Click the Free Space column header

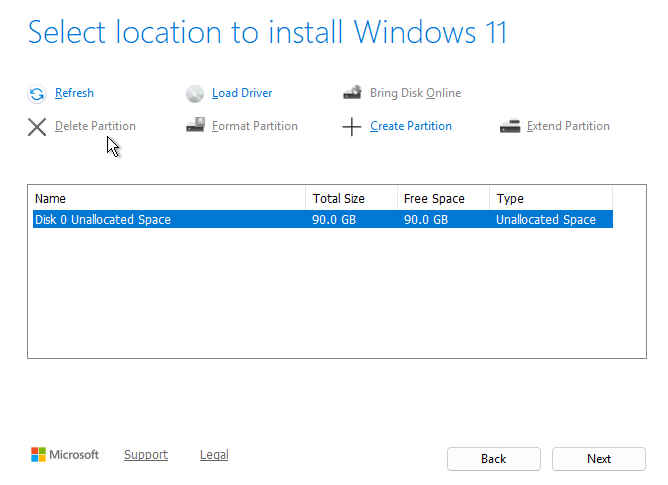[443, 198]
